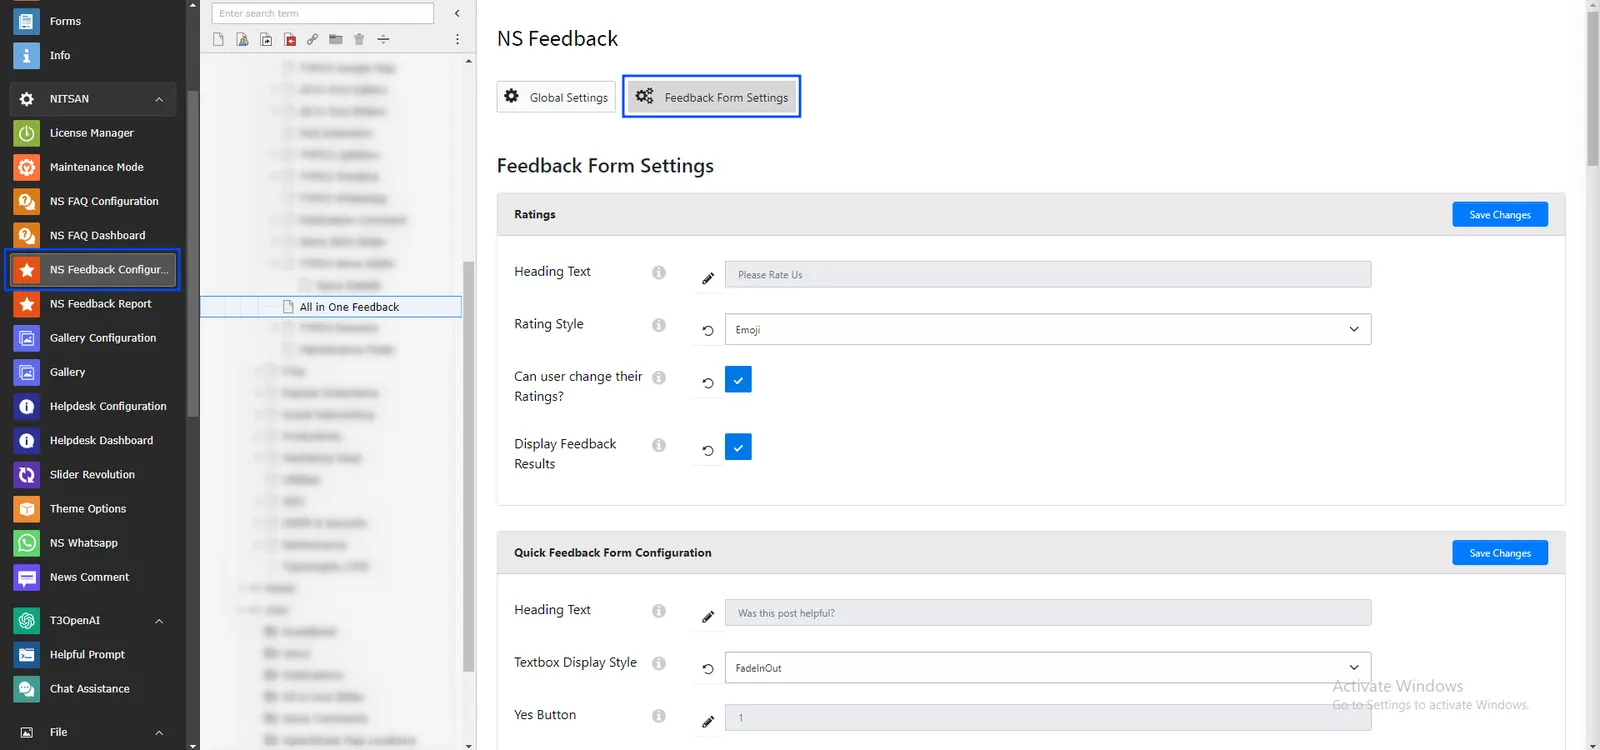Select the Gallery module in sidebar

click(93, 372)
